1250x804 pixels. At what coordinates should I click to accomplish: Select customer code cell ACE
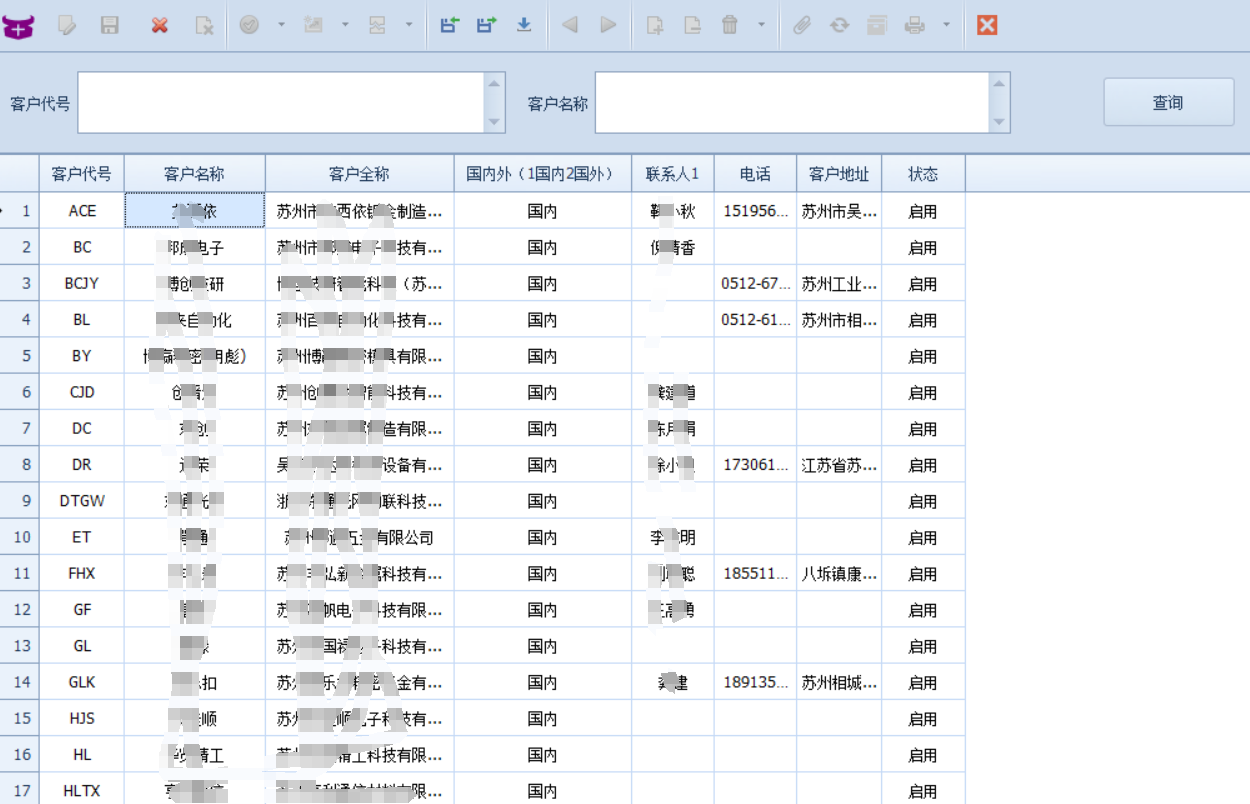[82, 211]
